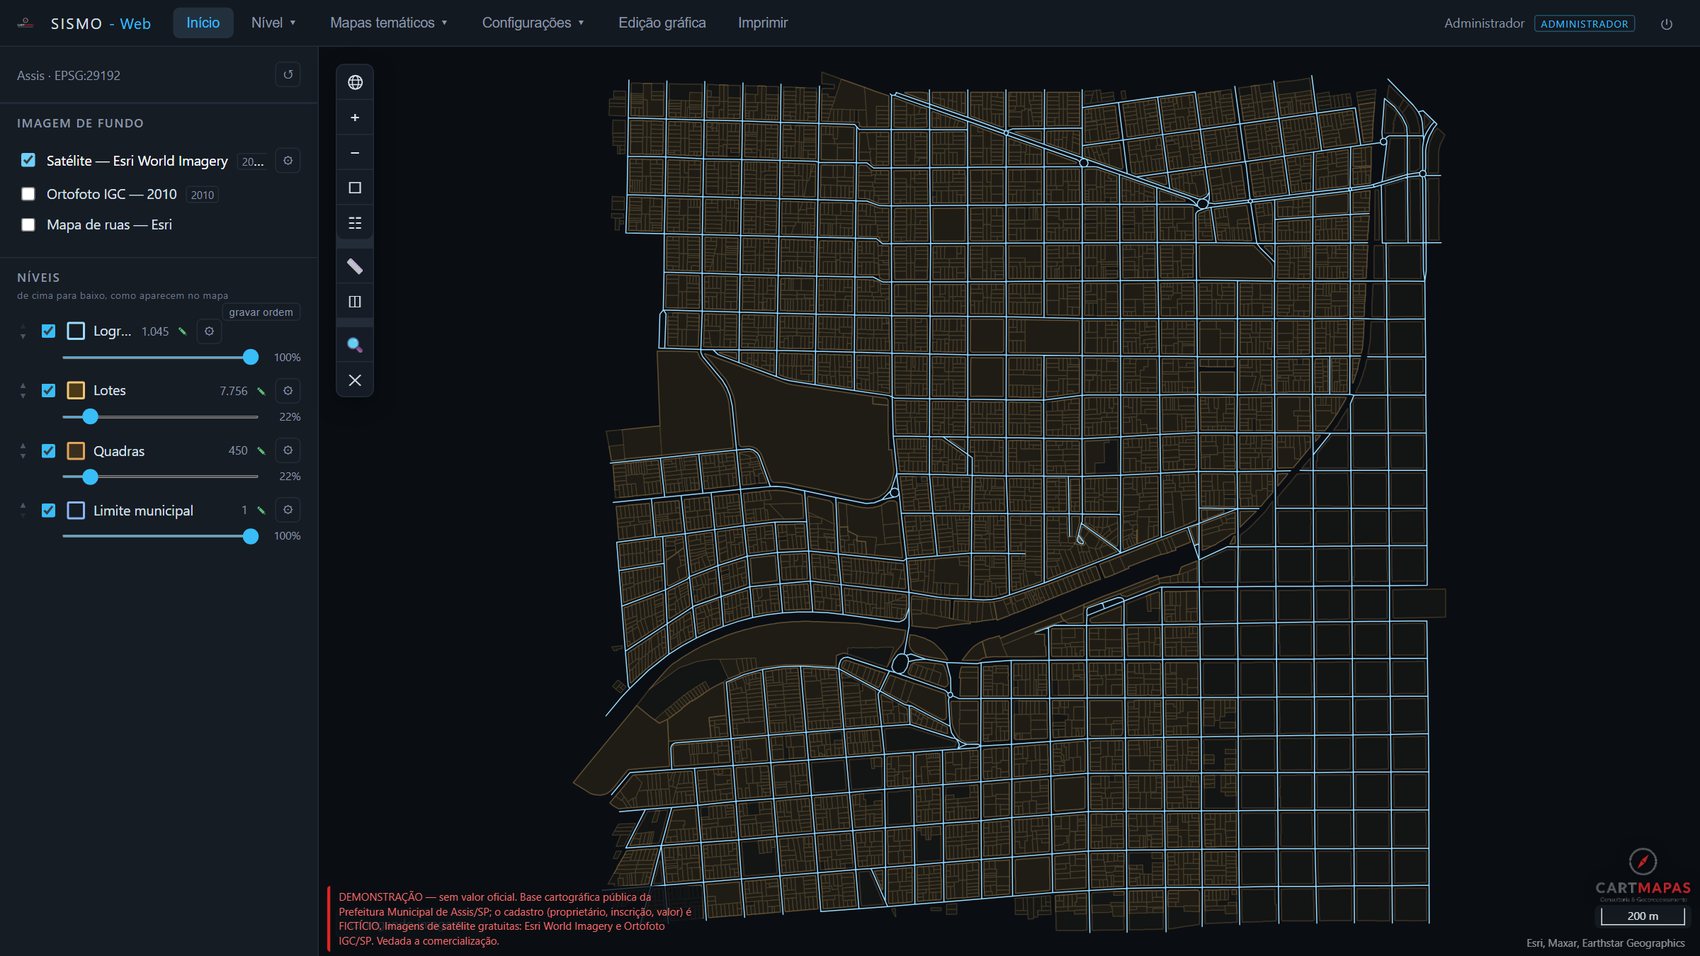Open settings gear for Satélite Esri imagery

(288, 161)
